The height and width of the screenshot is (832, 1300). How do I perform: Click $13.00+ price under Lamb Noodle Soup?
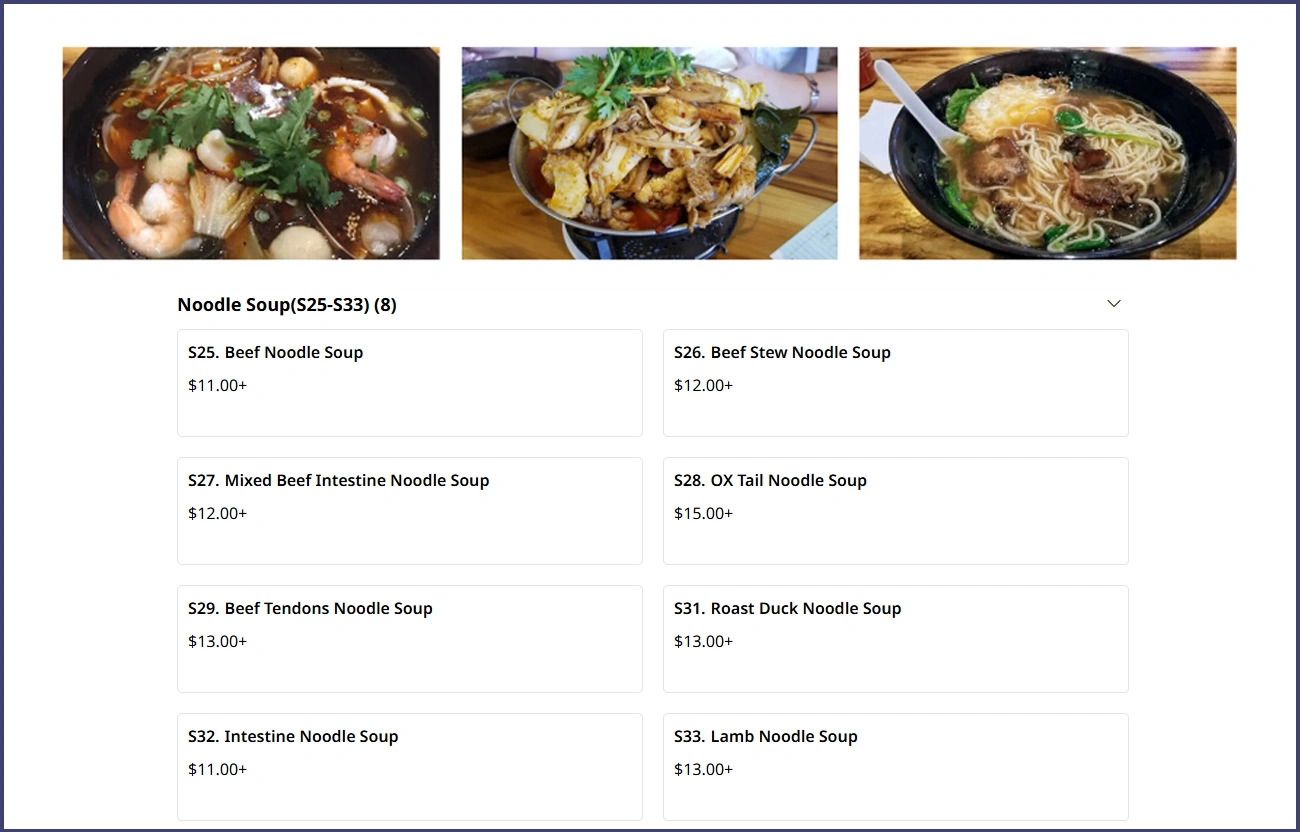pos(703,769)
